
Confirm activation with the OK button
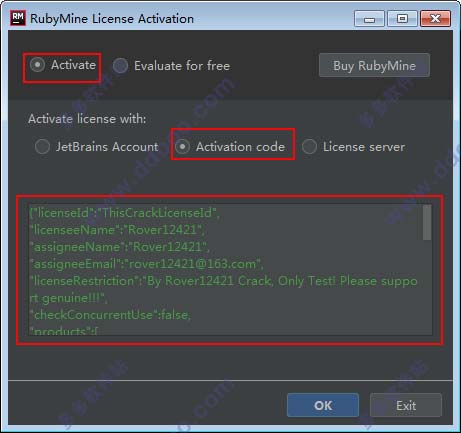click(x=323, y=405)
